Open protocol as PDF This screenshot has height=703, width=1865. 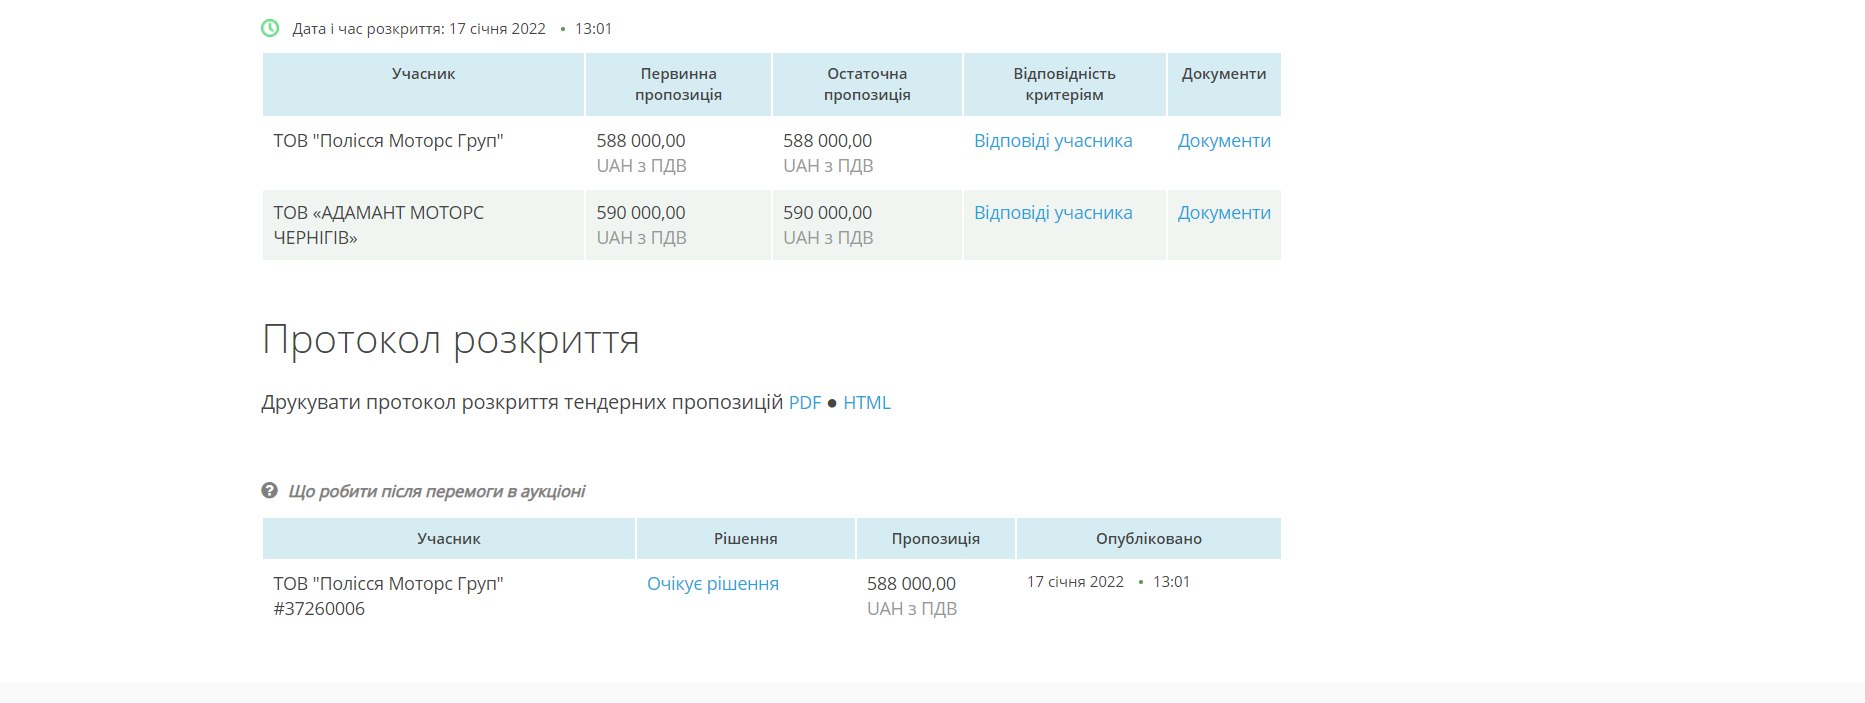tap(804, 403)
